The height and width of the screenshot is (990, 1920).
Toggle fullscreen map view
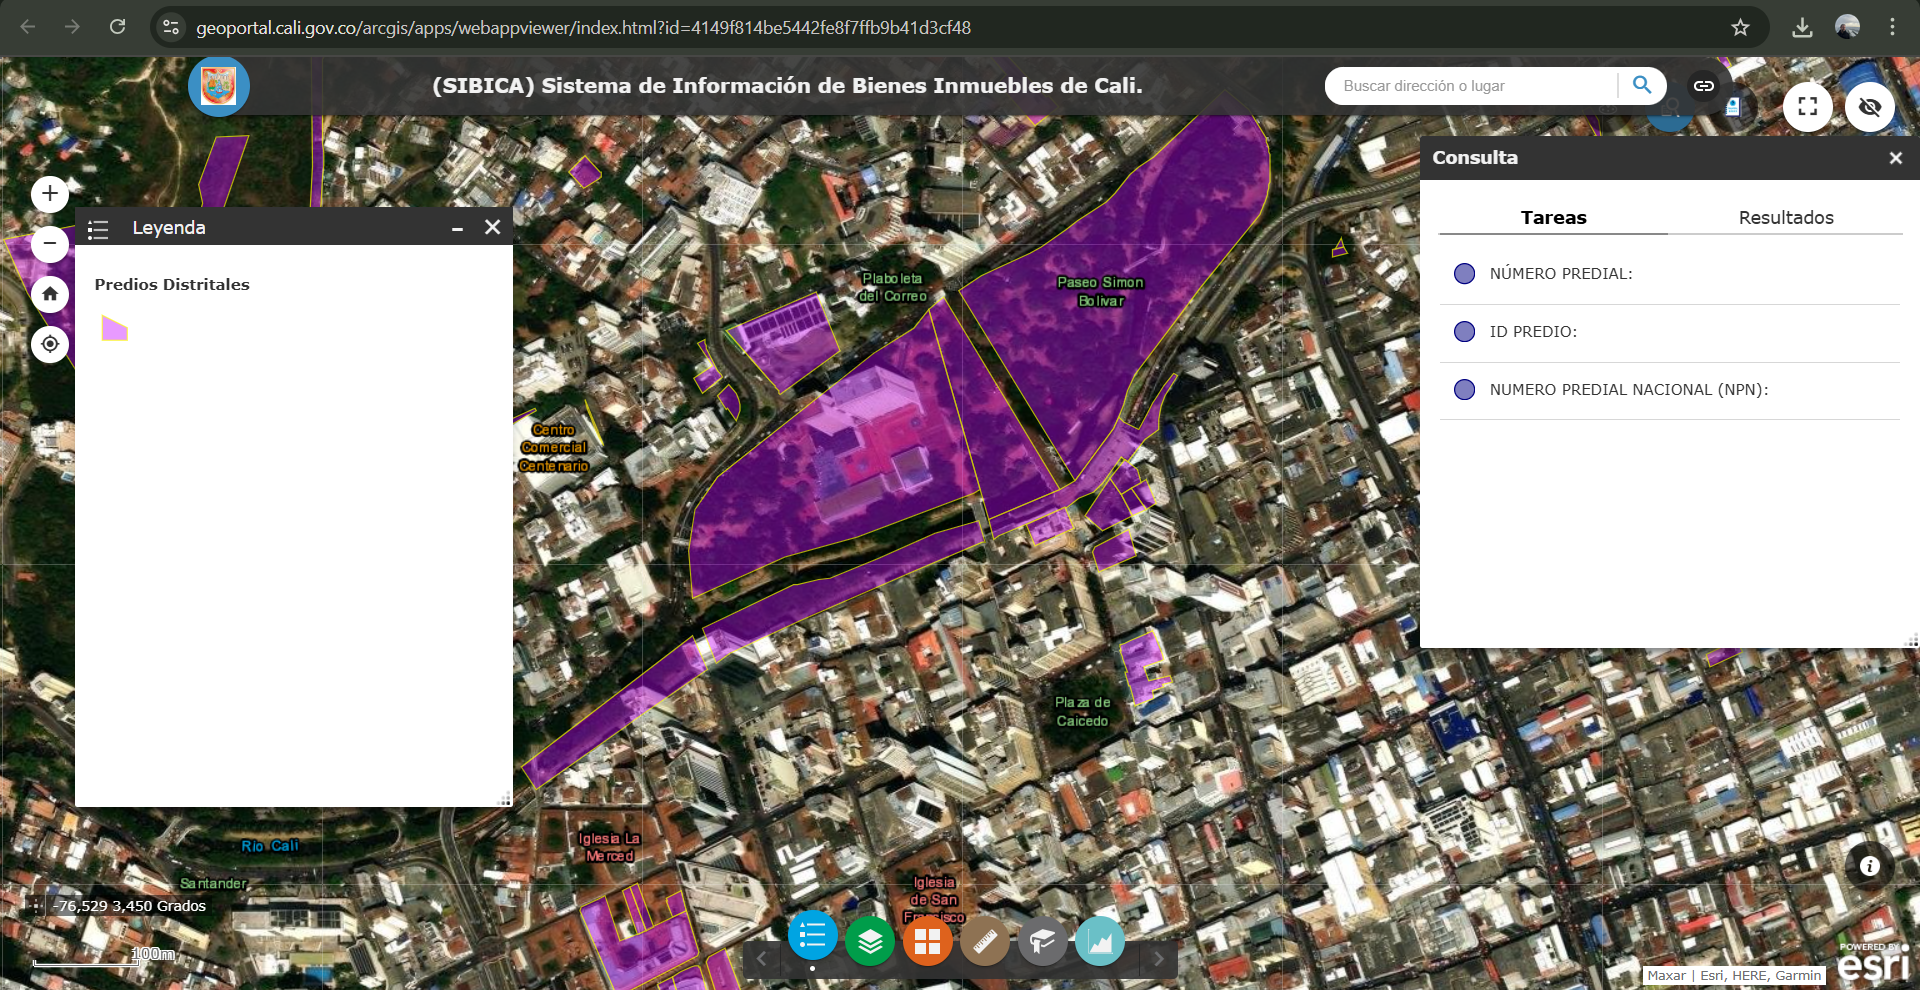tap(1807, 107)
